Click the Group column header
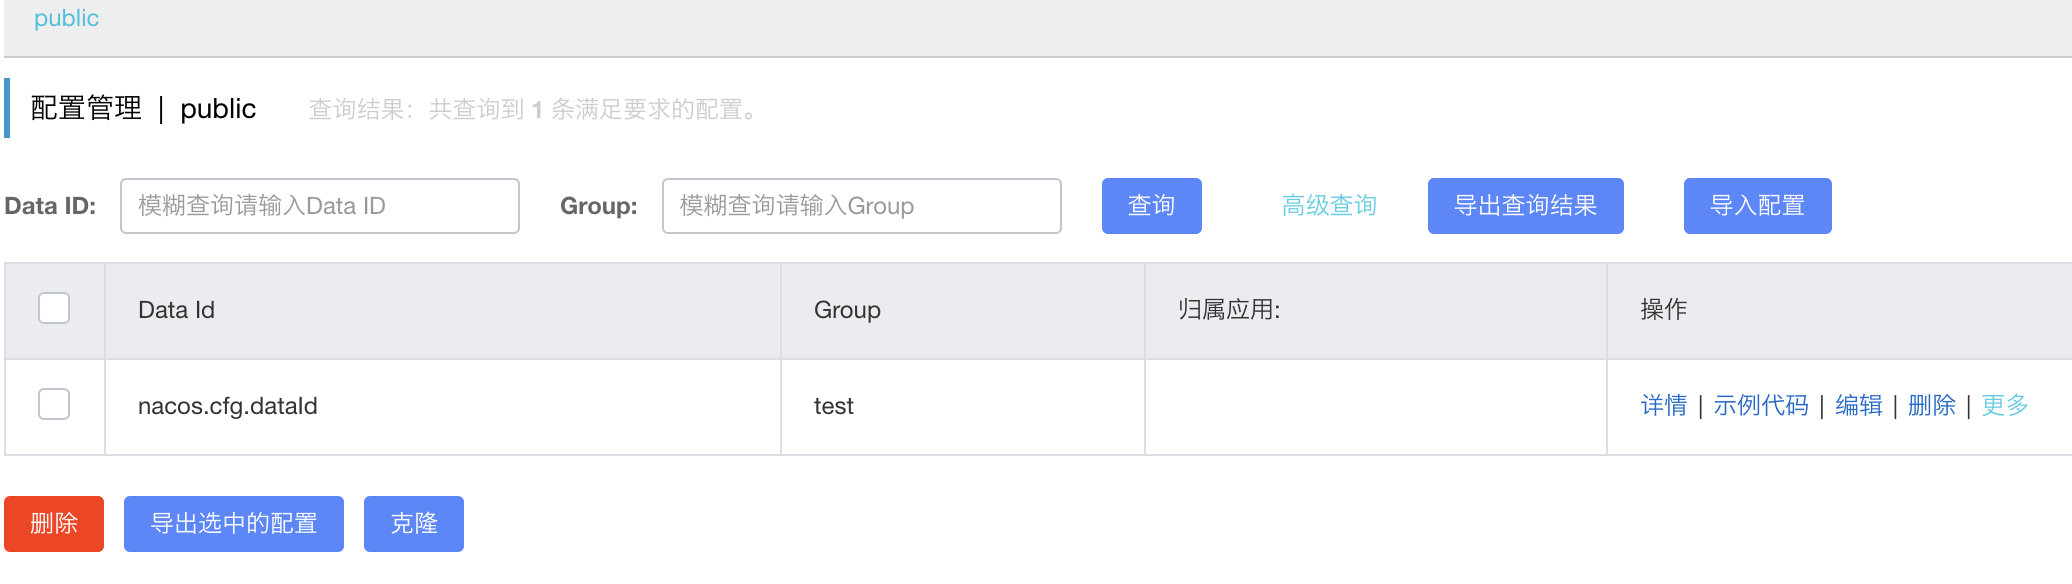2072x584 pixels. tap(846, 310)
